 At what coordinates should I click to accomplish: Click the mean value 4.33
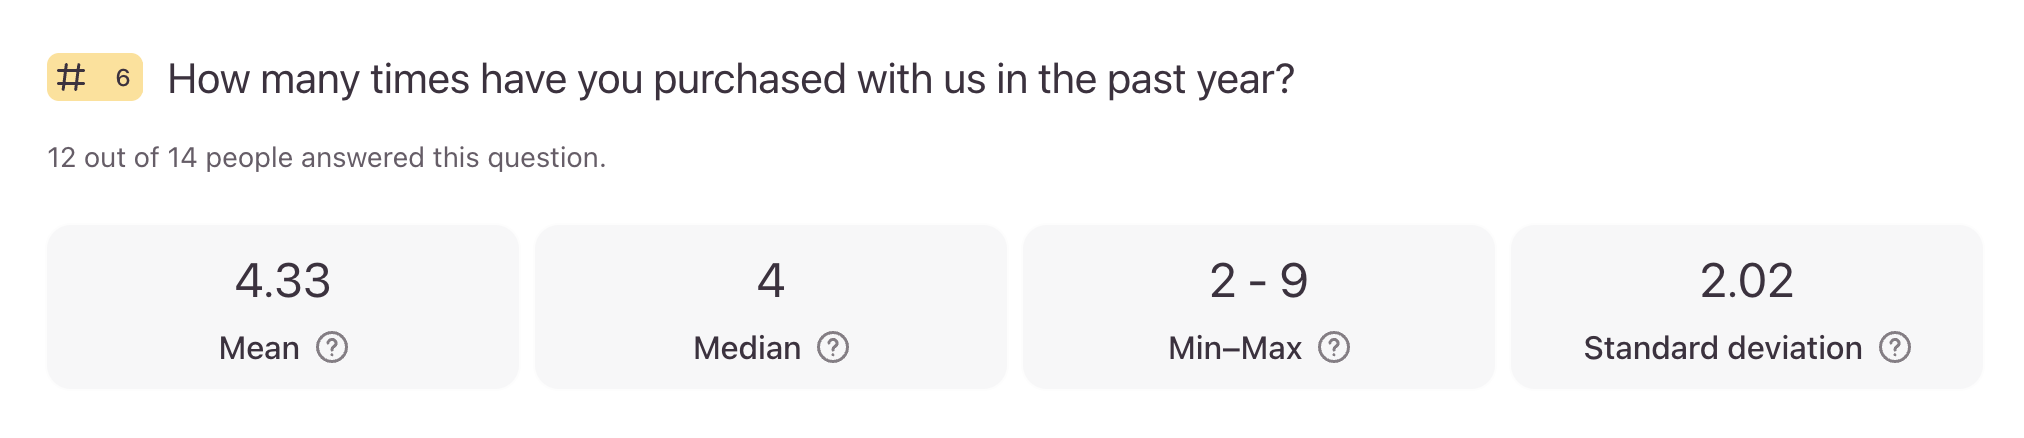pyautogui.click(x=283, y=281)
